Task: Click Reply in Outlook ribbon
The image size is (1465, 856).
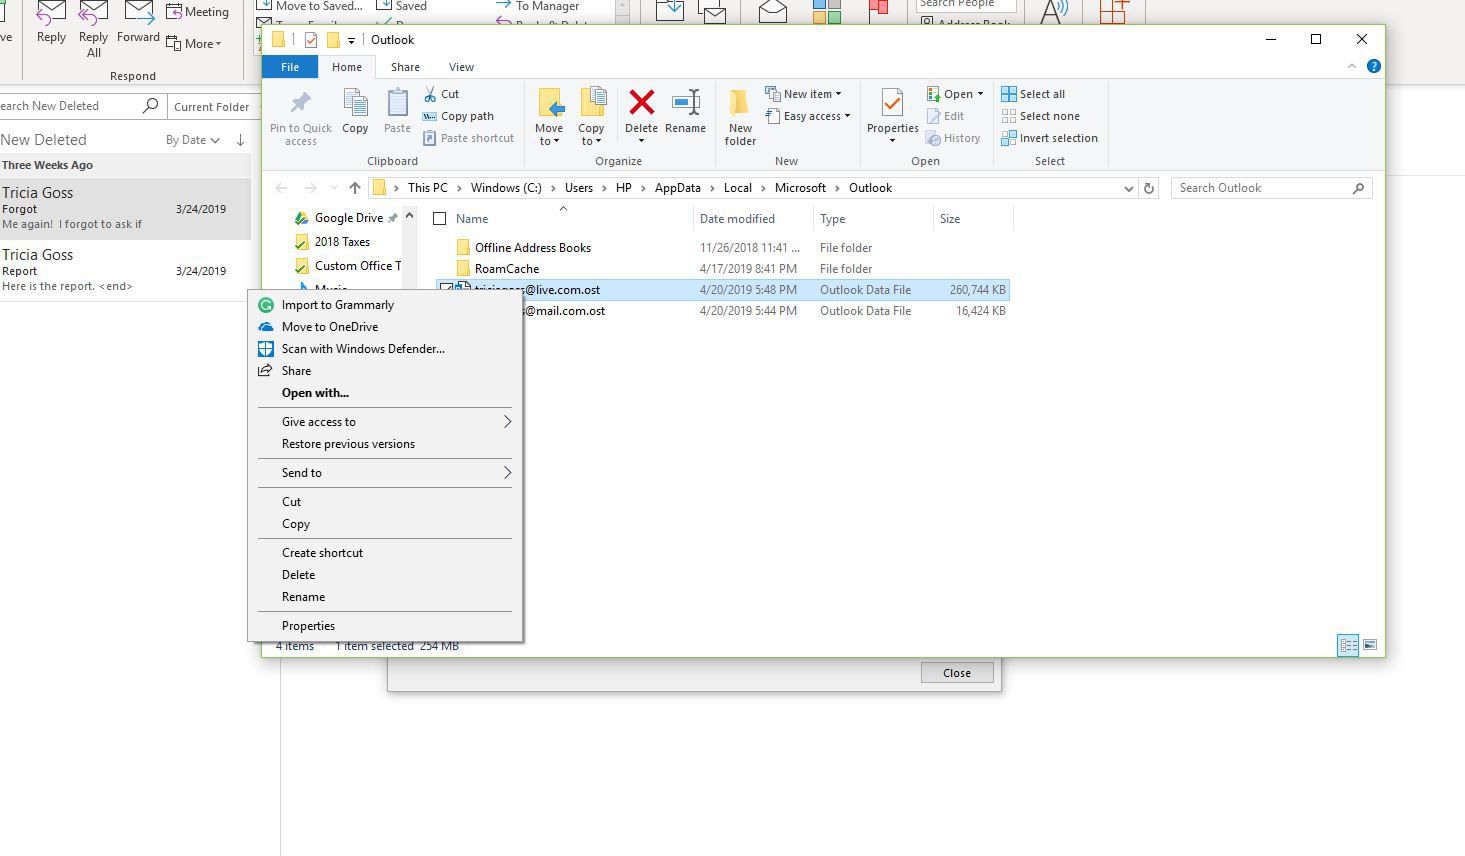Action: point(51,24)
